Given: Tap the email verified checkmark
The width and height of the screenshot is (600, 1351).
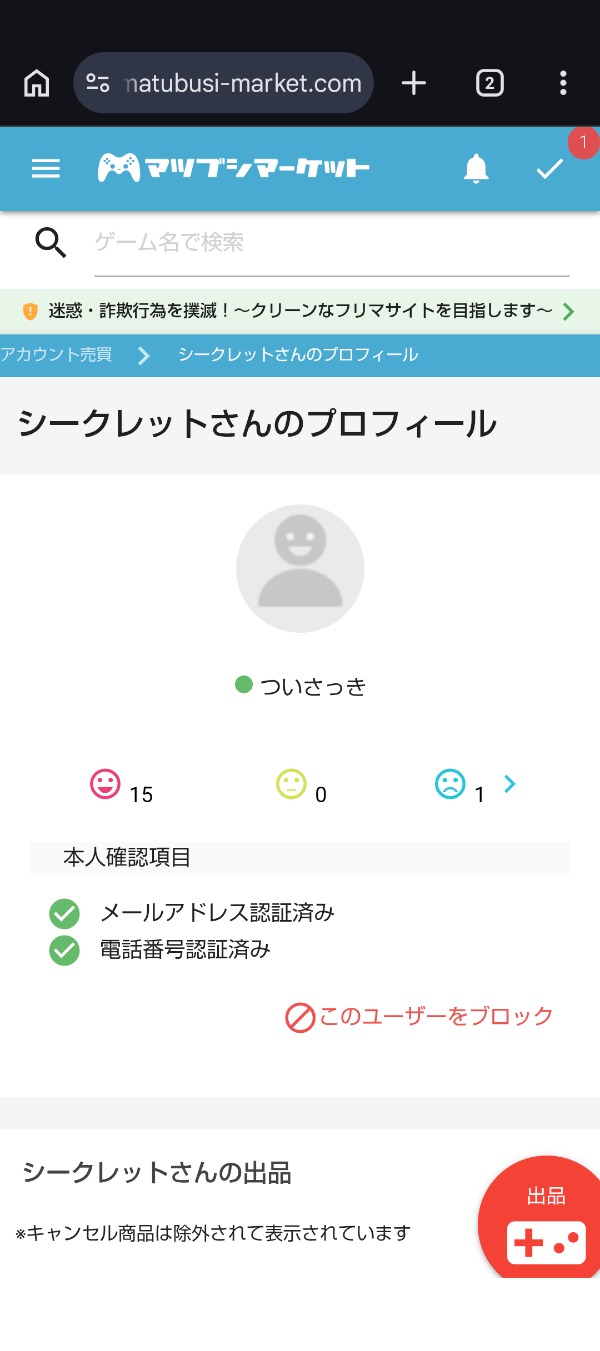Looking at the screenshot, I should point(64,913).
